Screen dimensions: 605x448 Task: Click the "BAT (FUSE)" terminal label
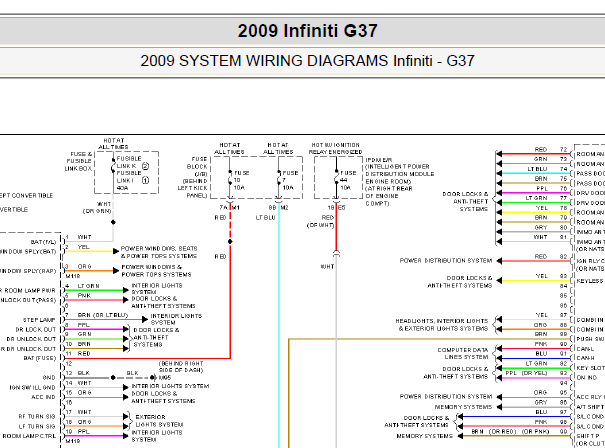40,358
